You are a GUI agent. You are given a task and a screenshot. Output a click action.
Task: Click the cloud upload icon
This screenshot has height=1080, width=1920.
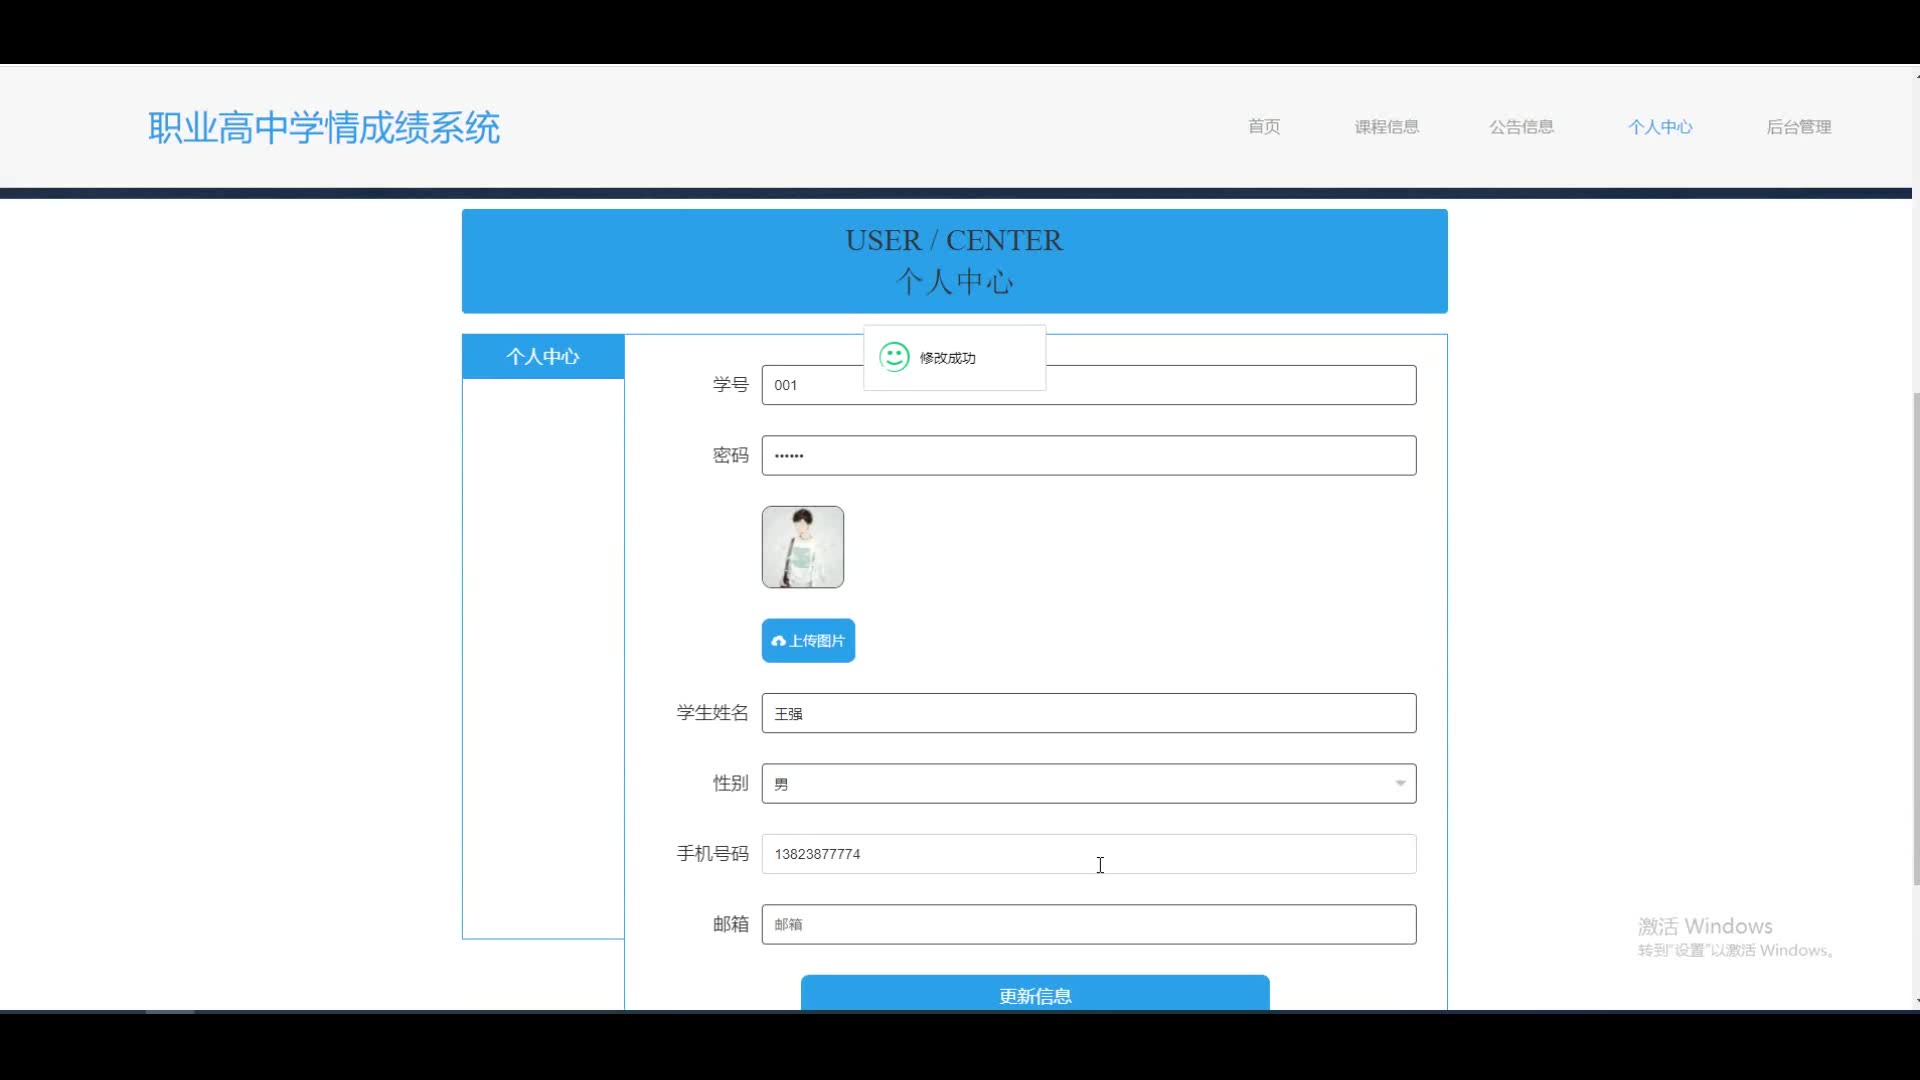(778, 641)
